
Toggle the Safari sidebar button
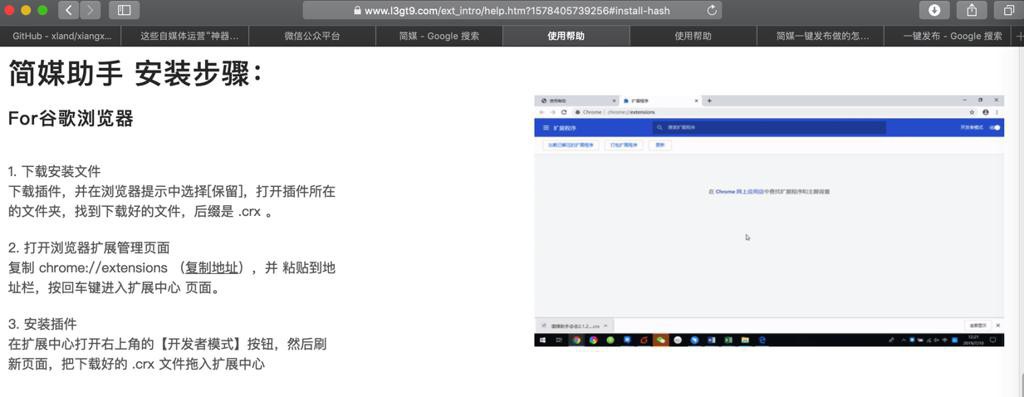click(x=124, y=10)
